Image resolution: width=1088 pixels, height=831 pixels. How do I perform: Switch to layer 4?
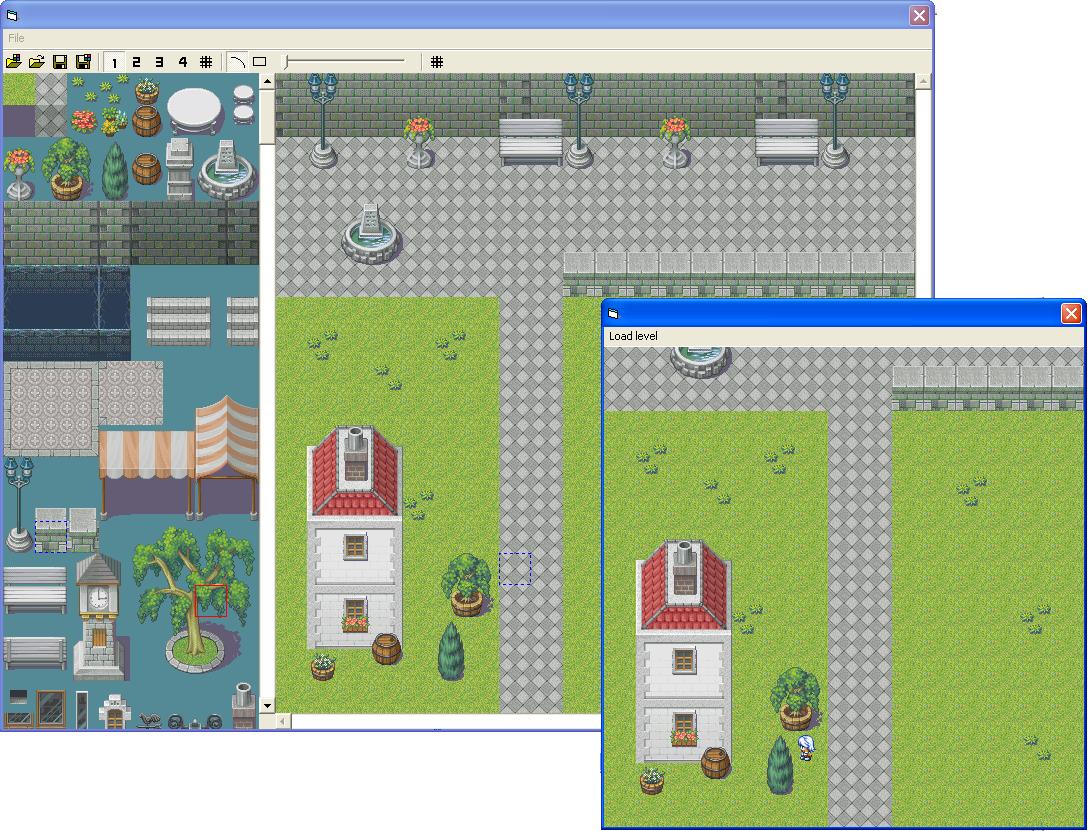[183, 62]
